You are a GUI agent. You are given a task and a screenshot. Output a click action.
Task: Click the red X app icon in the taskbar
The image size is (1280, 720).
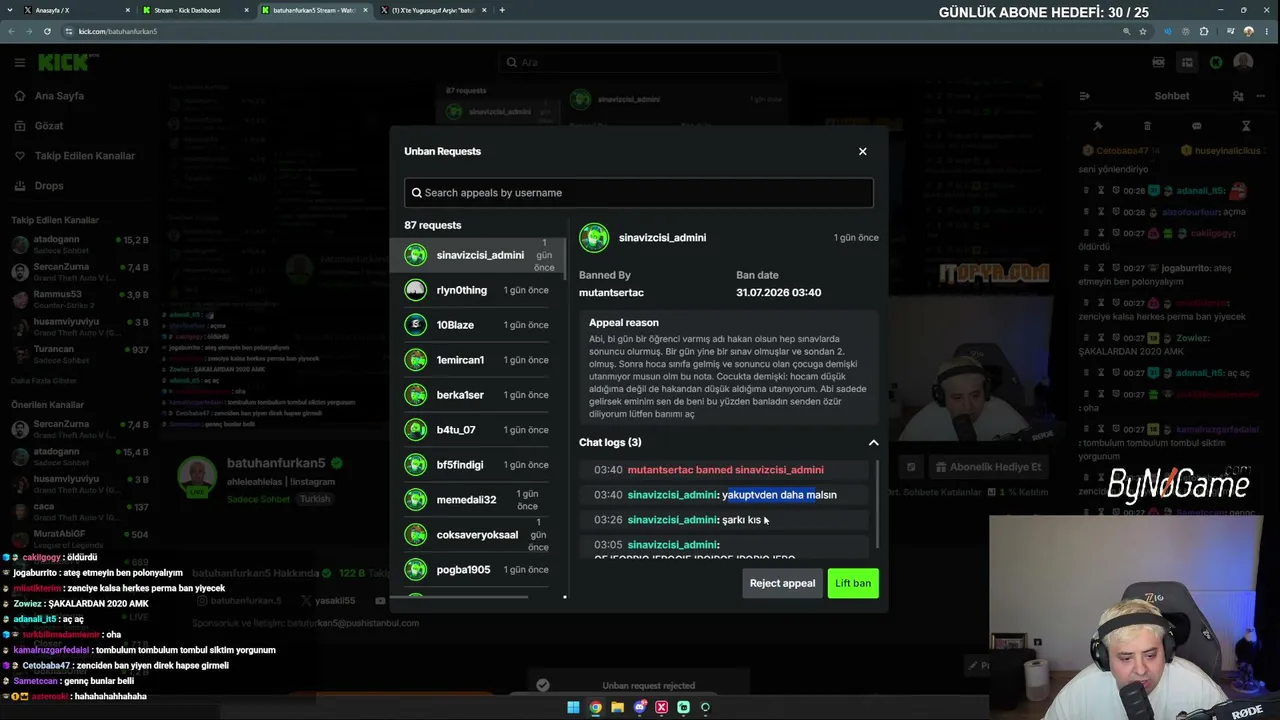pos(661,707)
